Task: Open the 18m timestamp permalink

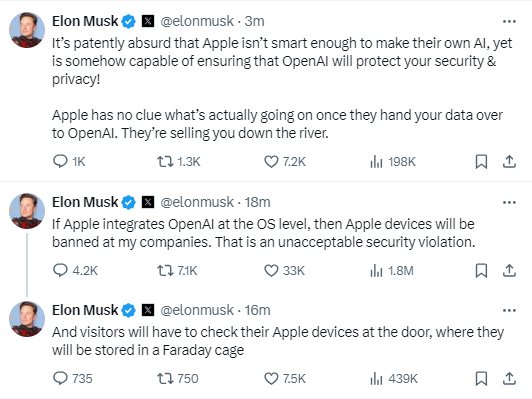Action: (258, 203)
